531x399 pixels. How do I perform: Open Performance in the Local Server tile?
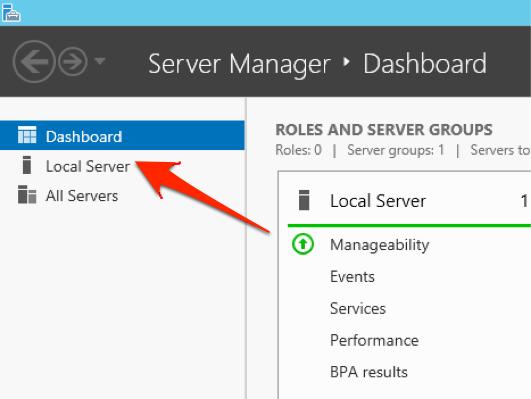375,340
